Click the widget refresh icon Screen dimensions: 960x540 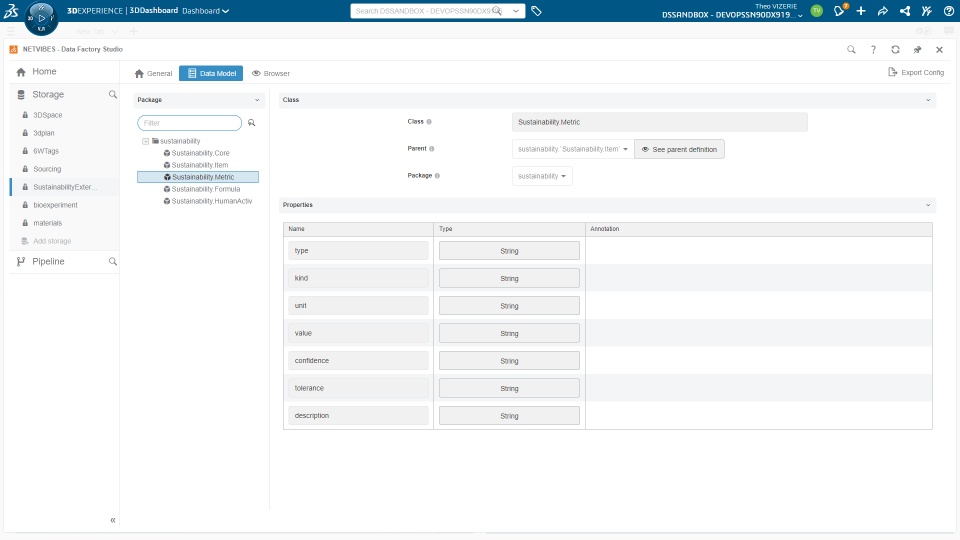tap(895, 50)
